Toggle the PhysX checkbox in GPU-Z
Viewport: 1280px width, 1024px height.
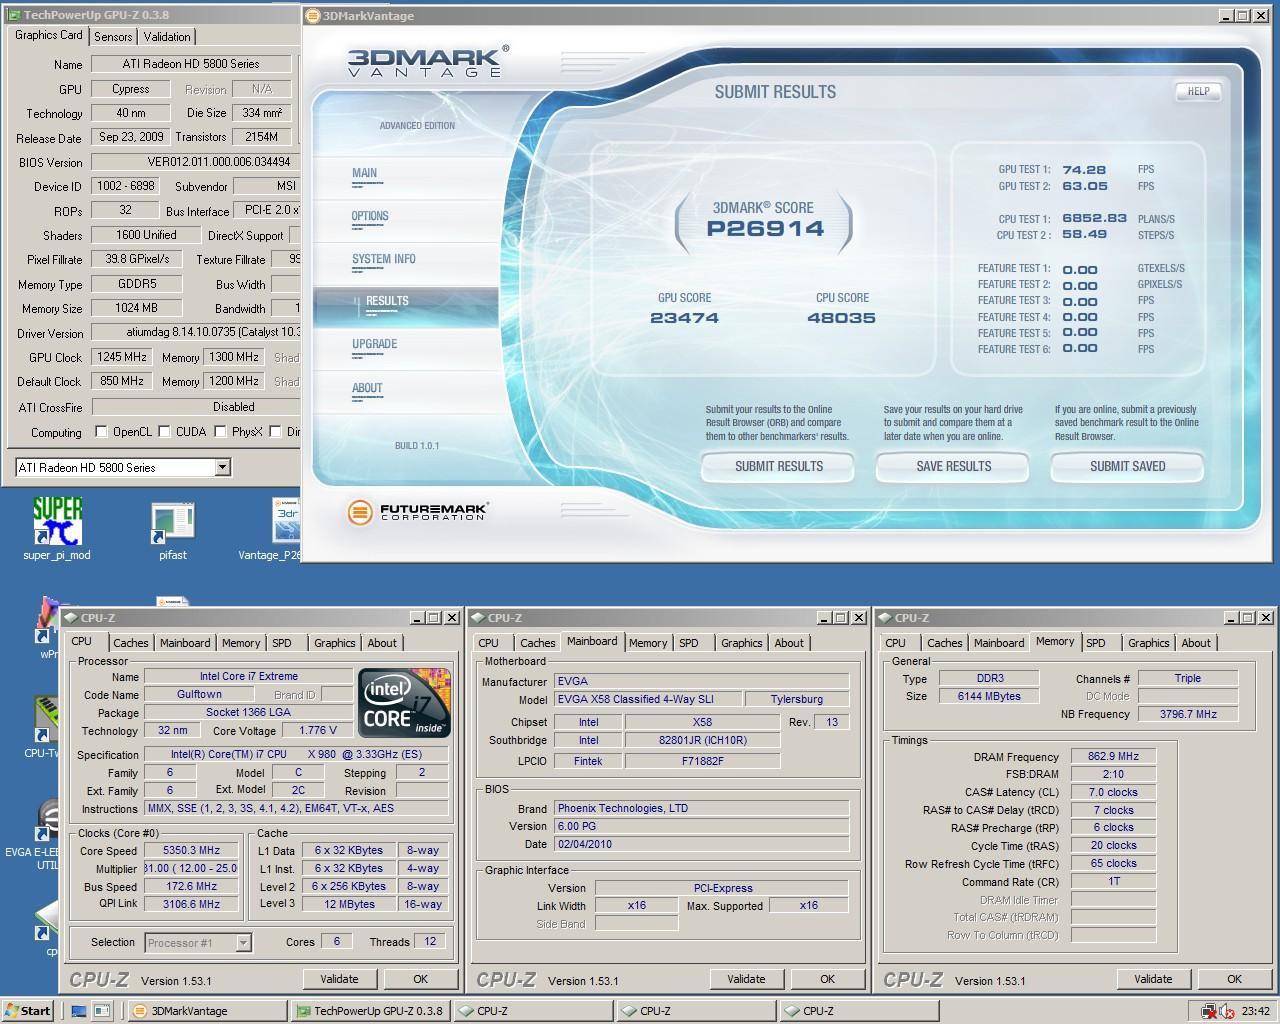pos(220,432)
